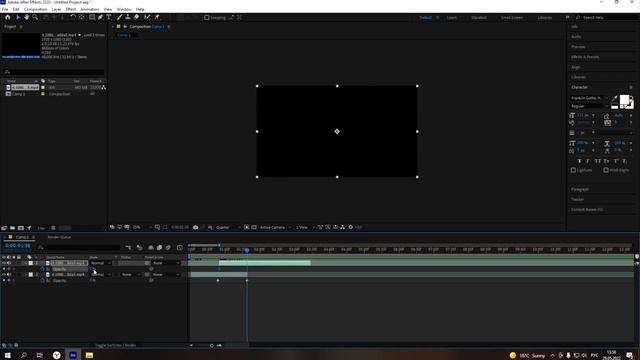
Task: Toggle Opacity stopwatch on first layer
Action: click(x=42, y=269)
